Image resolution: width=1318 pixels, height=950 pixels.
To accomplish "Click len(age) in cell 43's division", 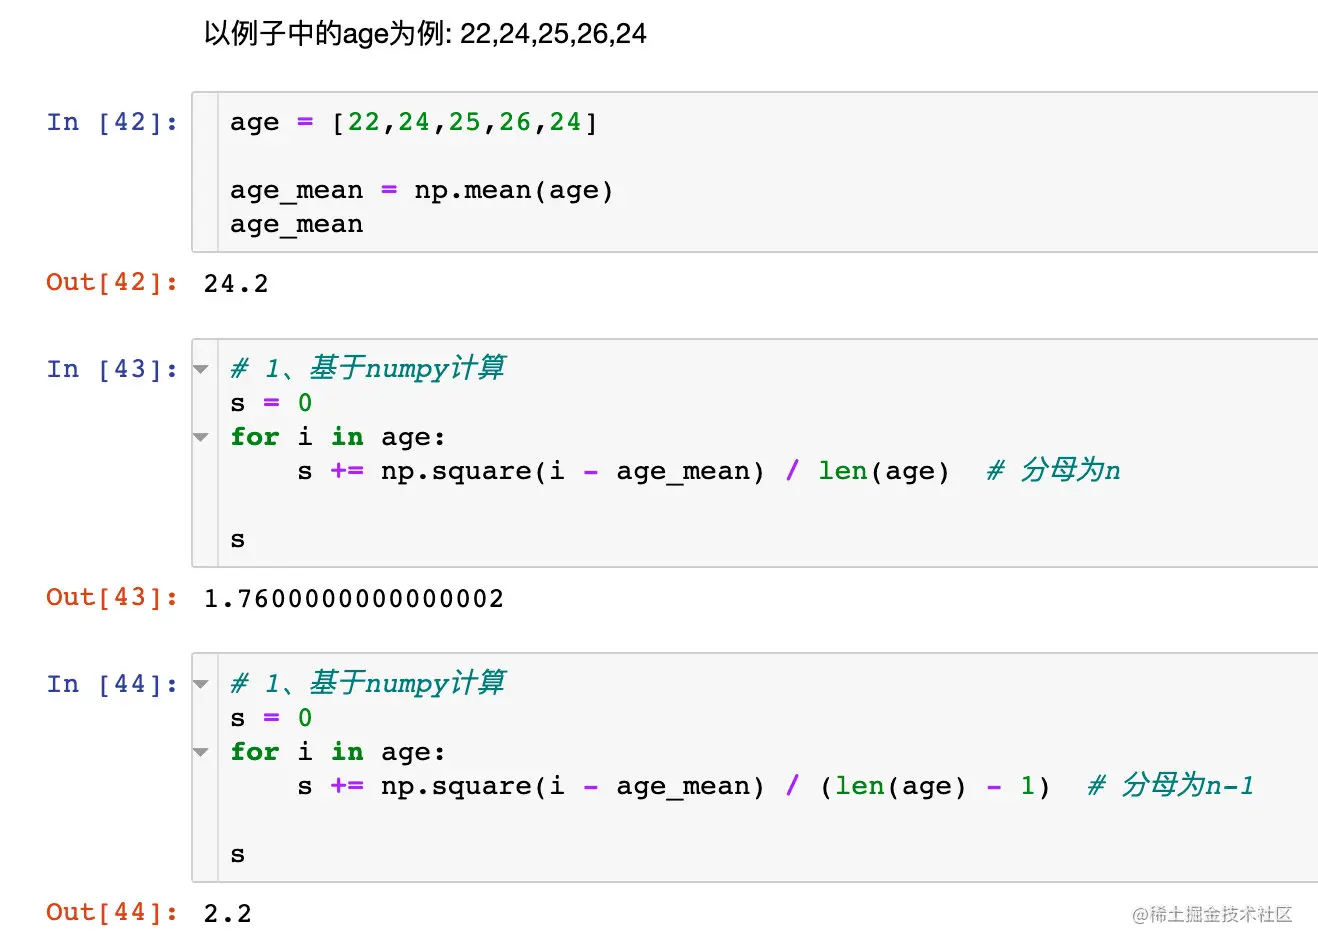I will coord(884,471).
